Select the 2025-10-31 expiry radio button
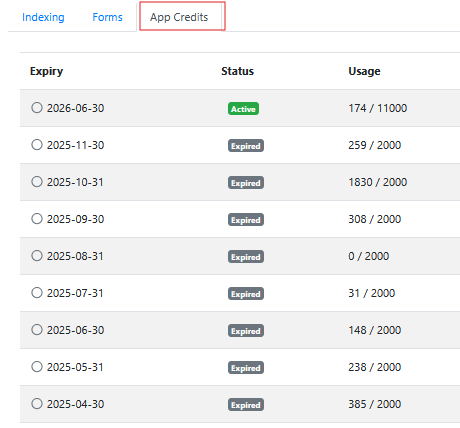Screen dimensions: 460x428 37,182
